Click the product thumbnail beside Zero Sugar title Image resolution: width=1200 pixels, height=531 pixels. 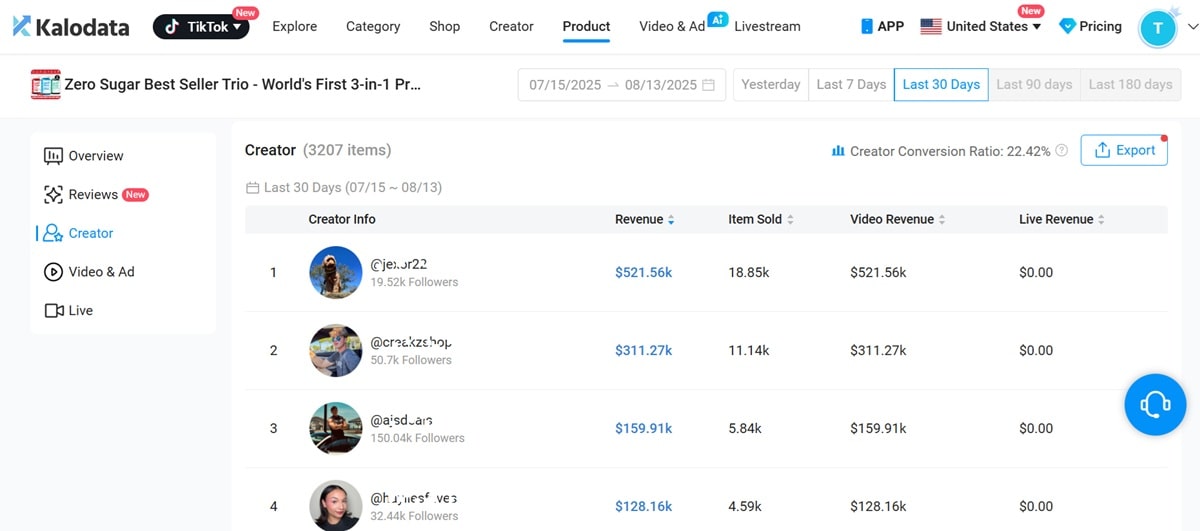click(46, 85)
